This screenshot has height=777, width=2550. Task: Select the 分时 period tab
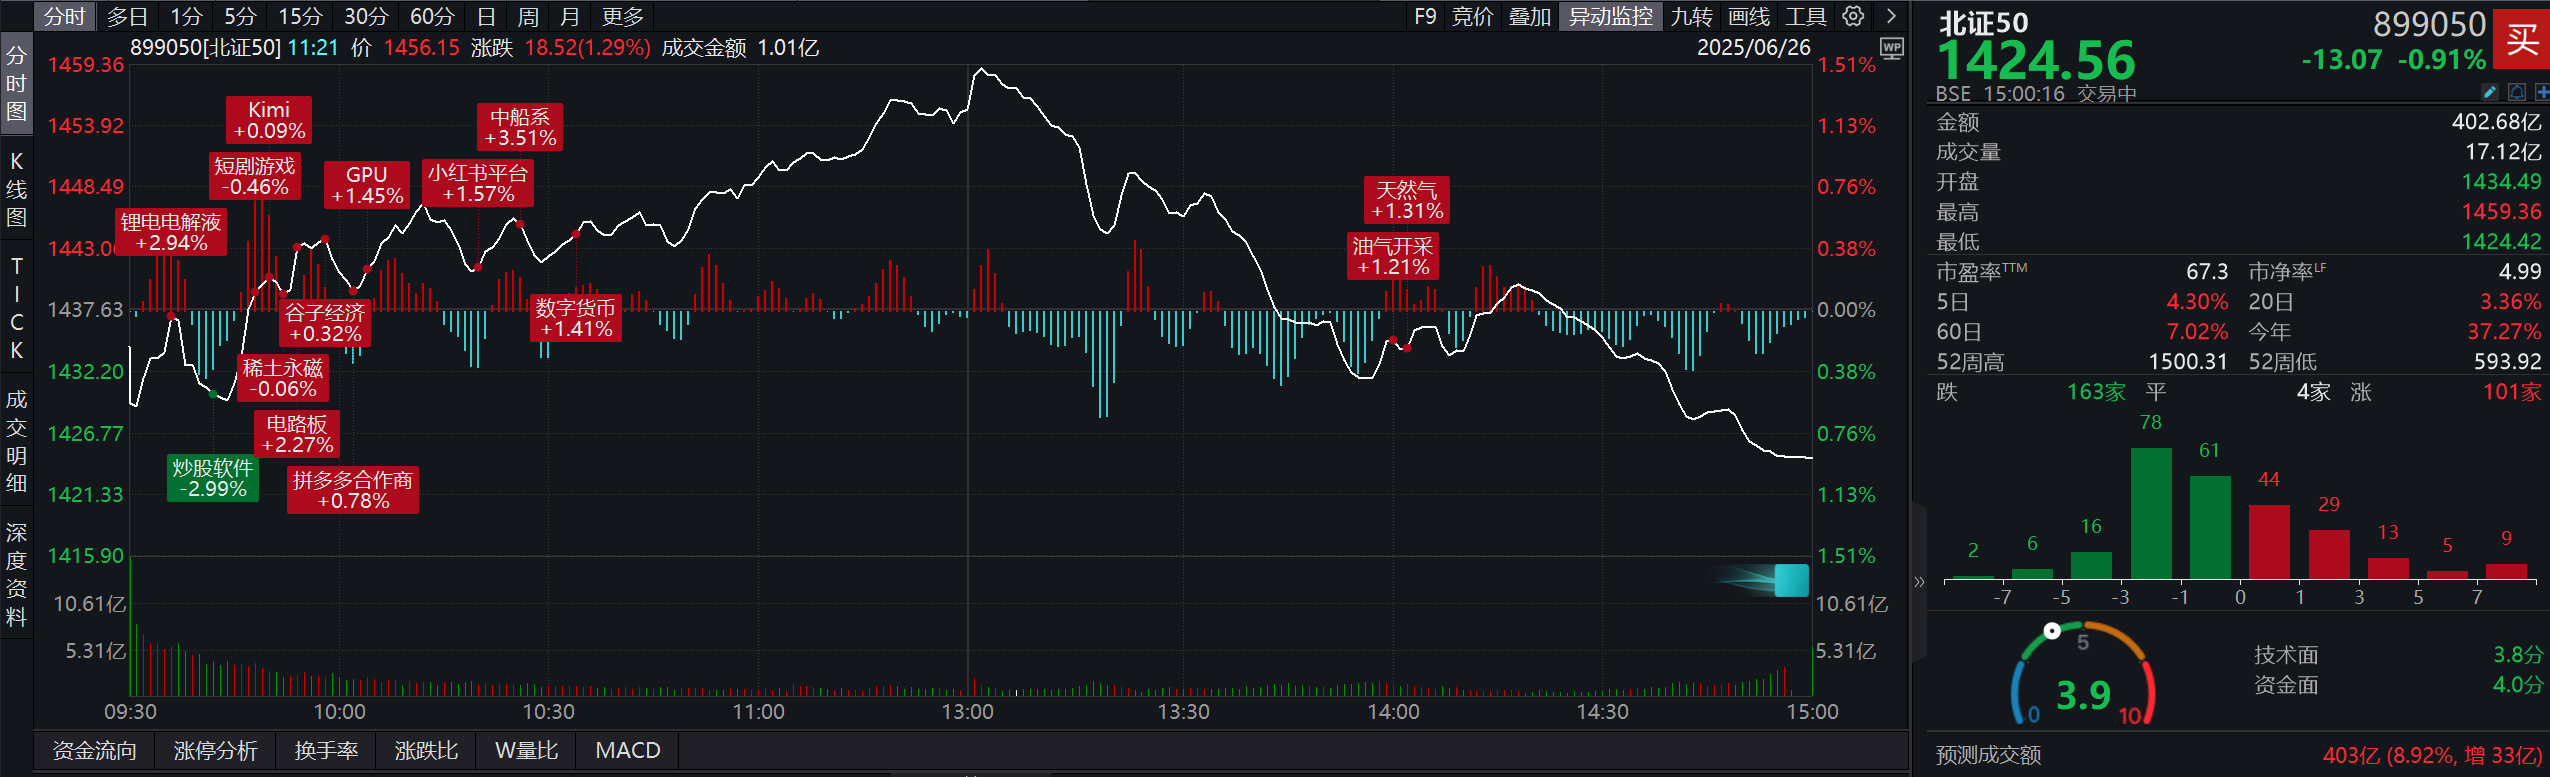click(x=65, y=16)
